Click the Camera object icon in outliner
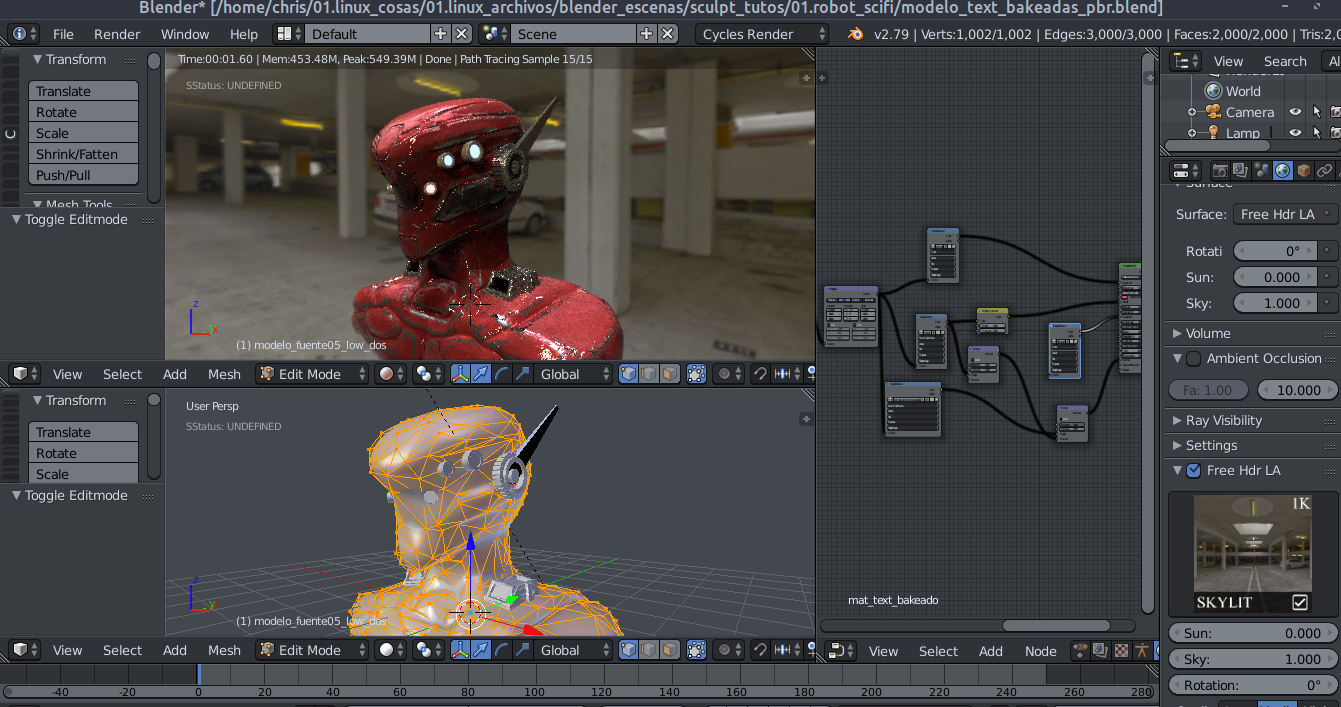1341x707 pixels. tap(1214, 112)
